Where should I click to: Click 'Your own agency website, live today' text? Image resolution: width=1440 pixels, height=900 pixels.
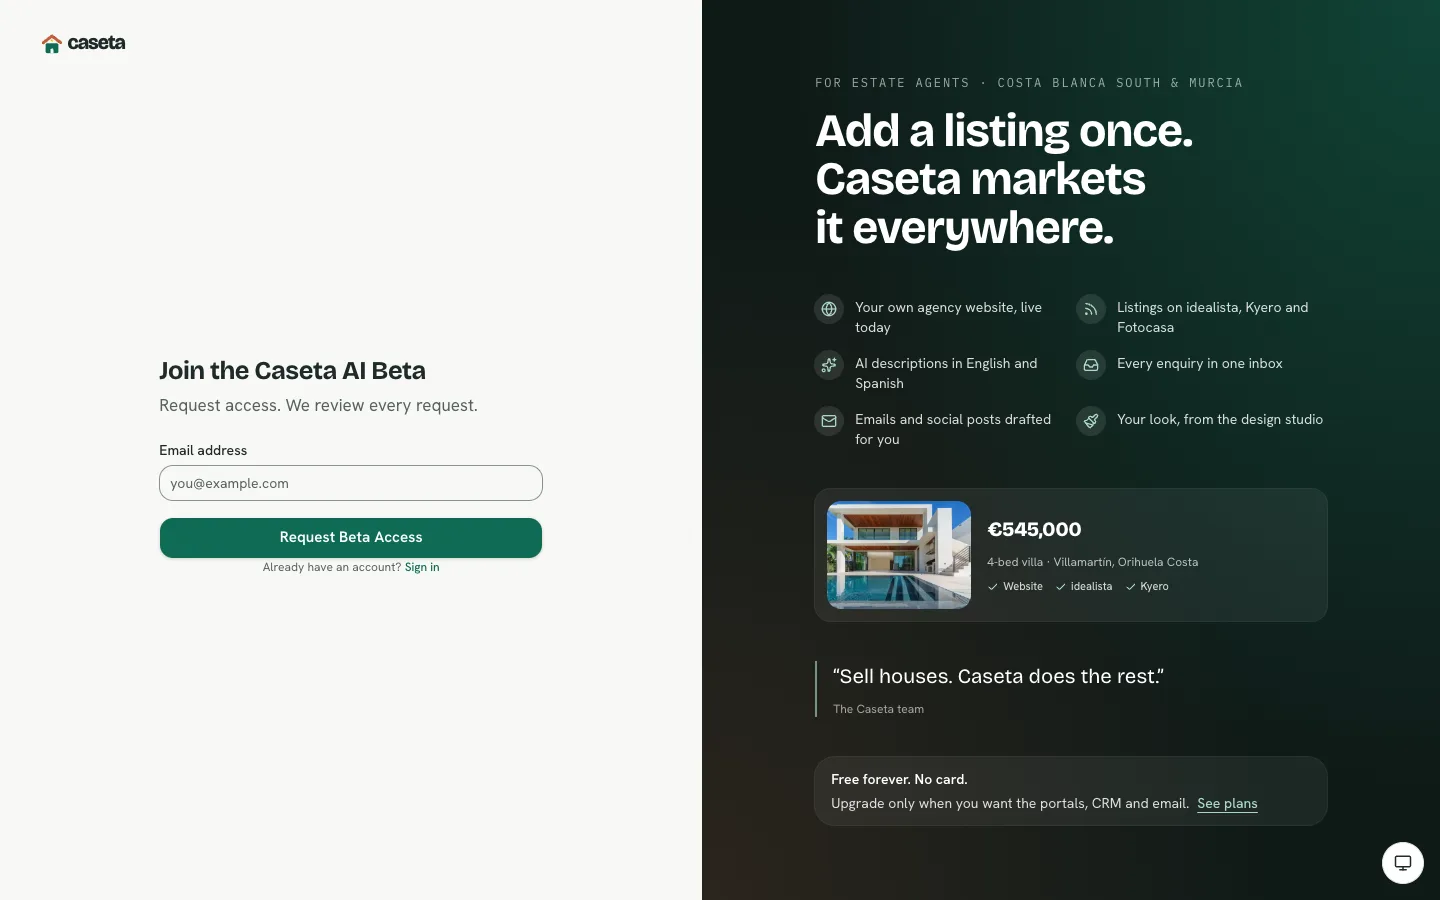(x=948, y=317)
